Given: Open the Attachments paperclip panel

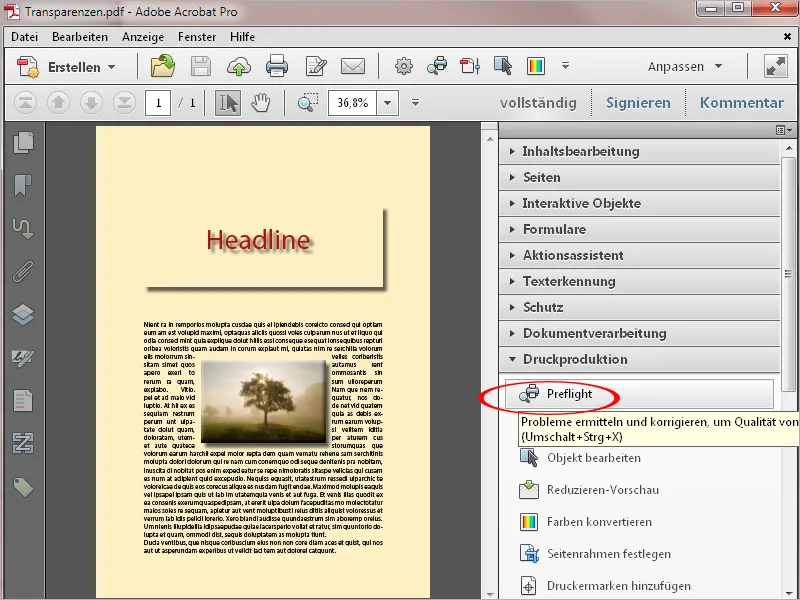Looking at the screenshot, I should 23,271.
